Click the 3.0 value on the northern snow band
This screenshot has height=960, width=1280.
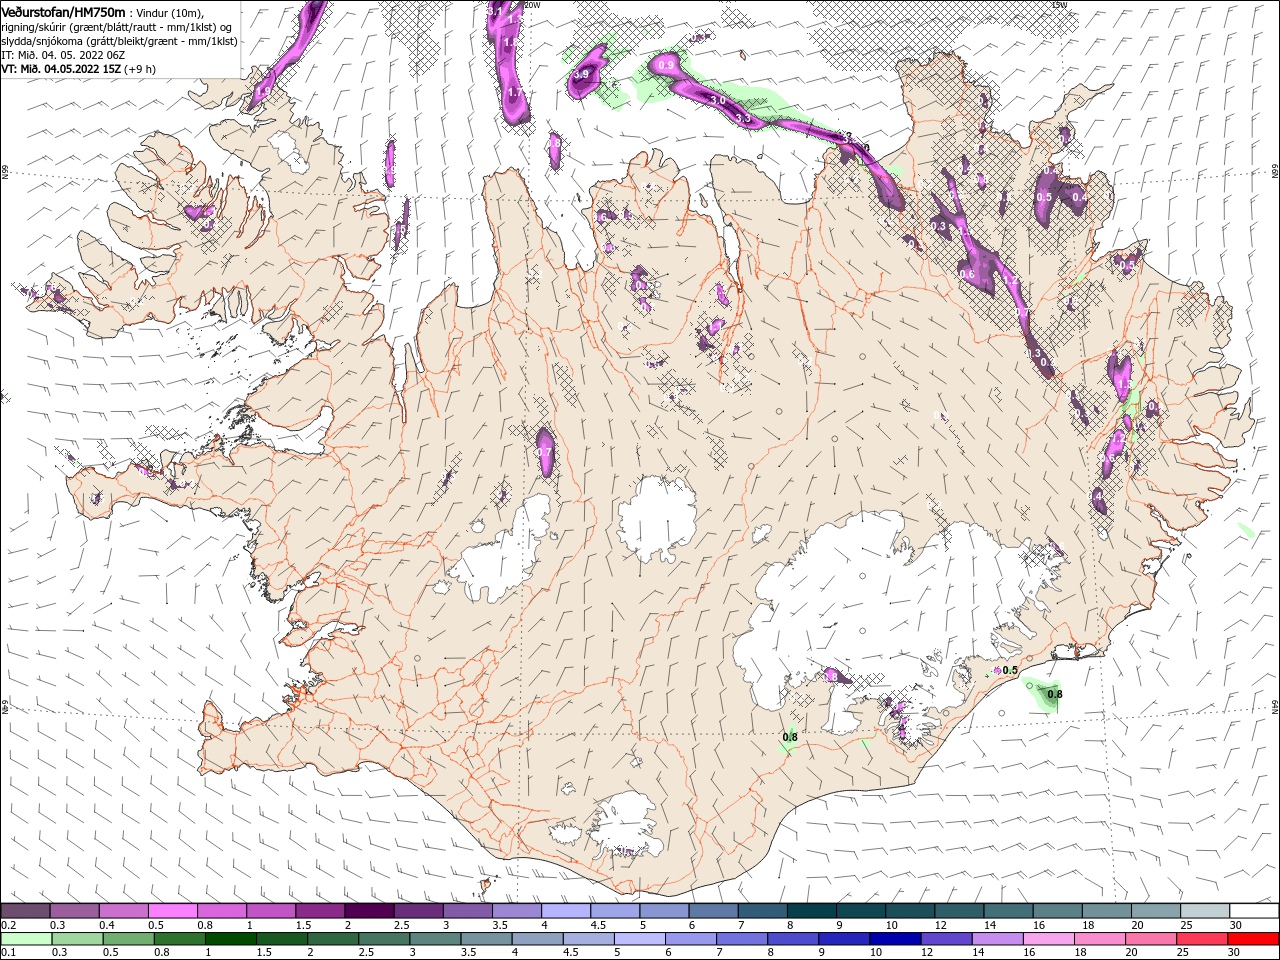pyautogui.click(x=717, y=100)
